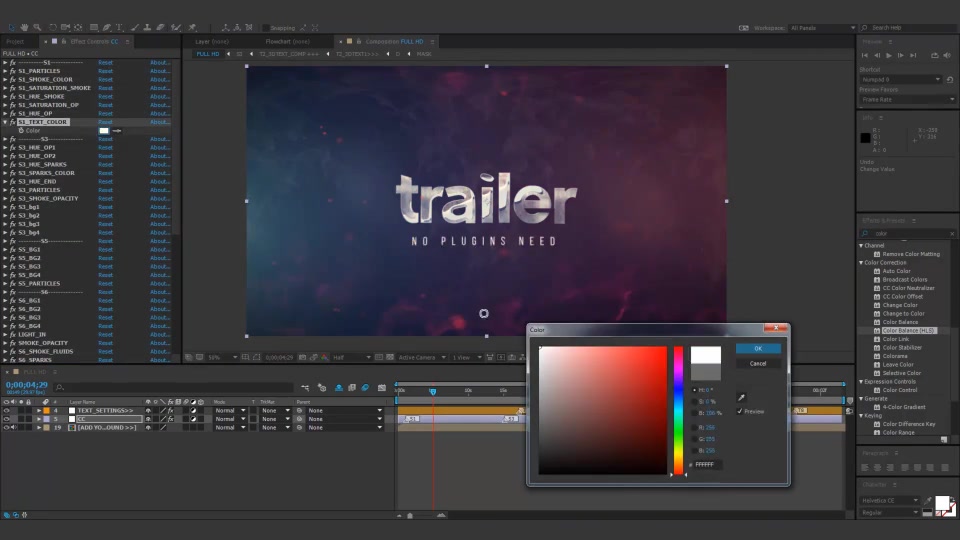Toggle the timeline Draft 3D icon
The width and height of the screenshot is (960, 540).
coord(322,388)
